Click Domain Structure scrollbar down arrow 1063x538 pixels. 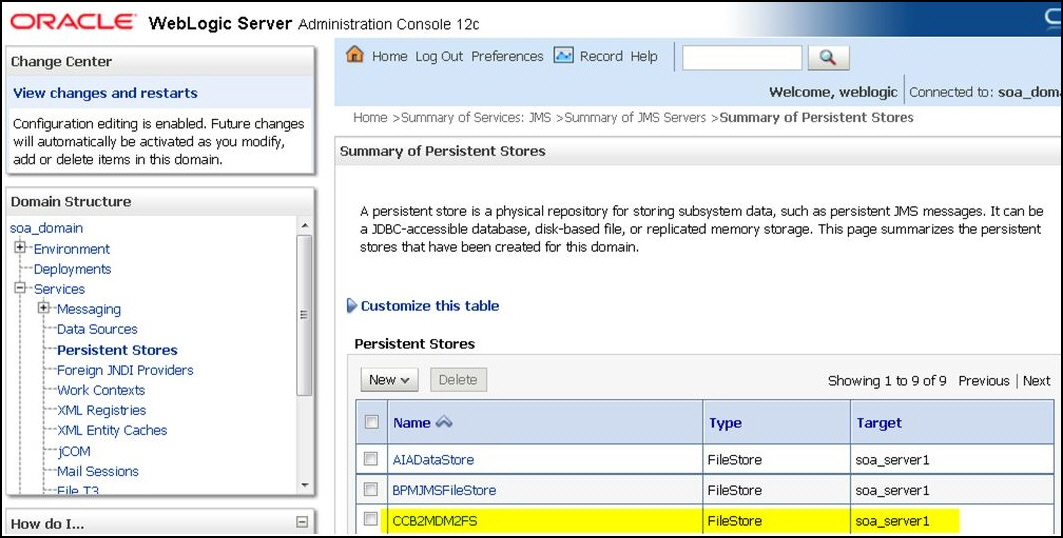point(304,485)
